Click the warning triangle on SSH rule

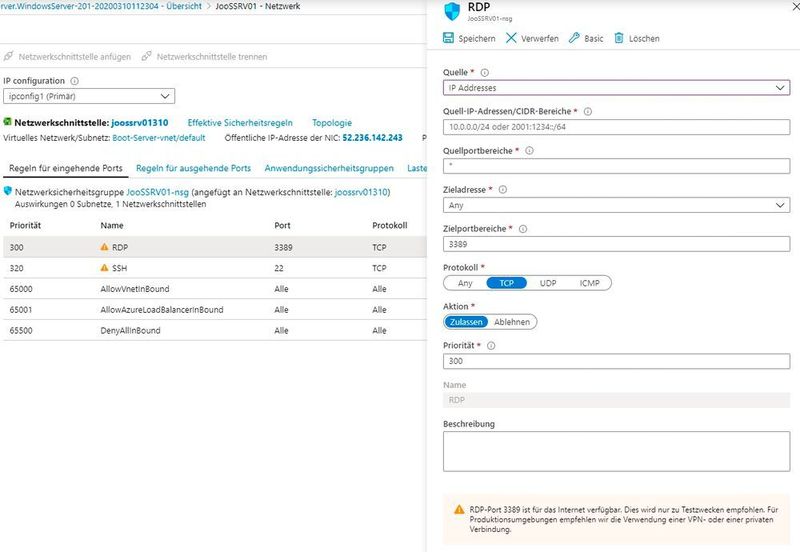click(x=105, y=268)
